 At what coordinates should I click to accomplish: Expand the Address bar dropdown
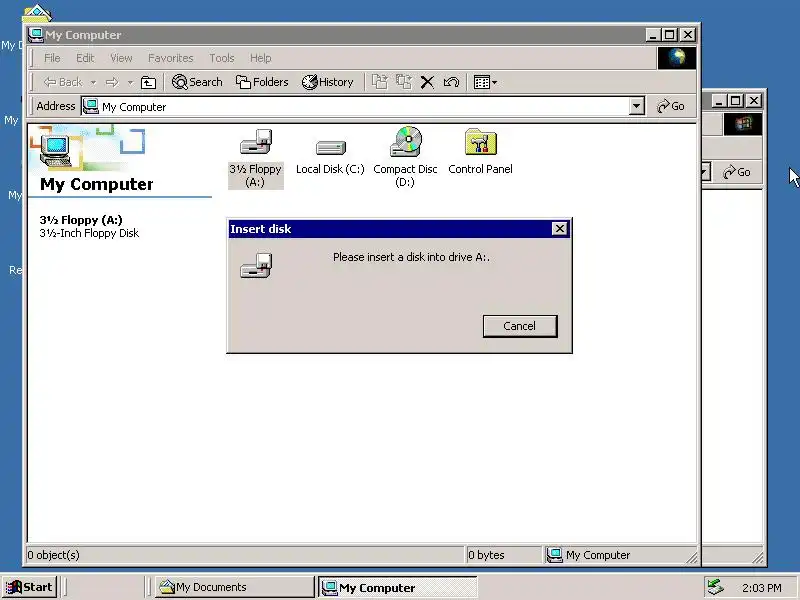(636, 106)
